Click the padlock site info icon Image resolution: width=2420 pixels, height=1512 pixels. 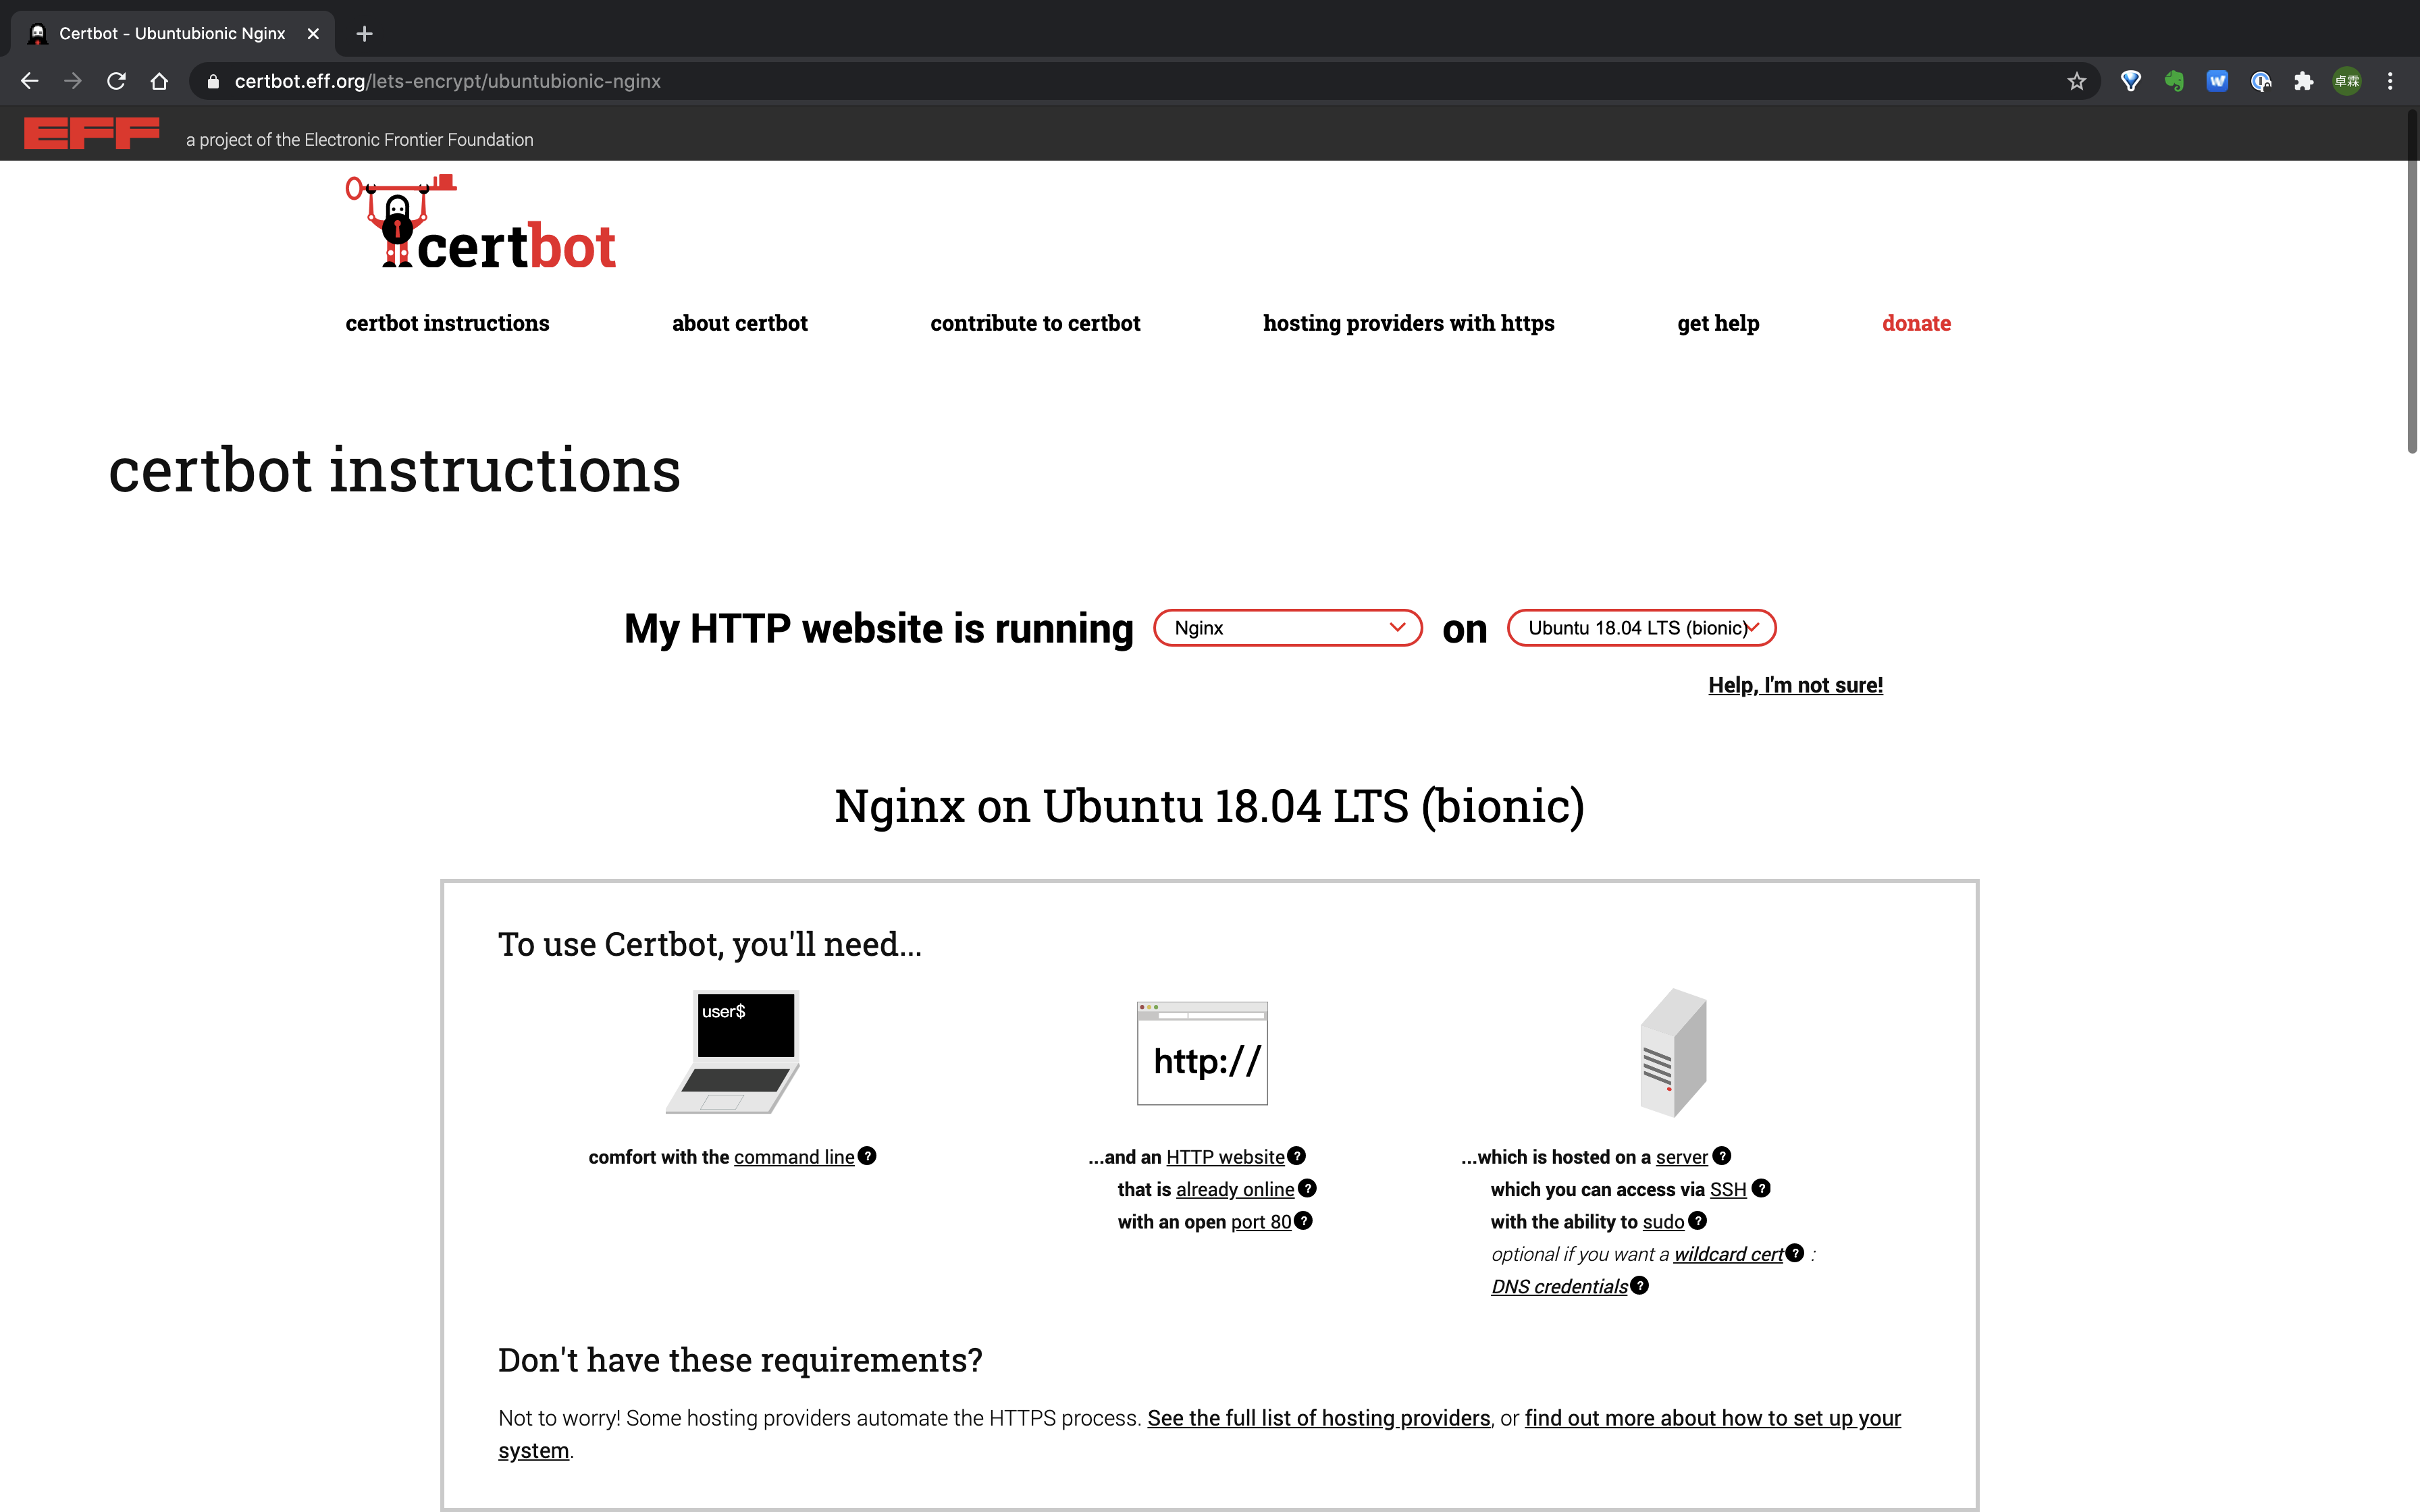click(213, 82)
